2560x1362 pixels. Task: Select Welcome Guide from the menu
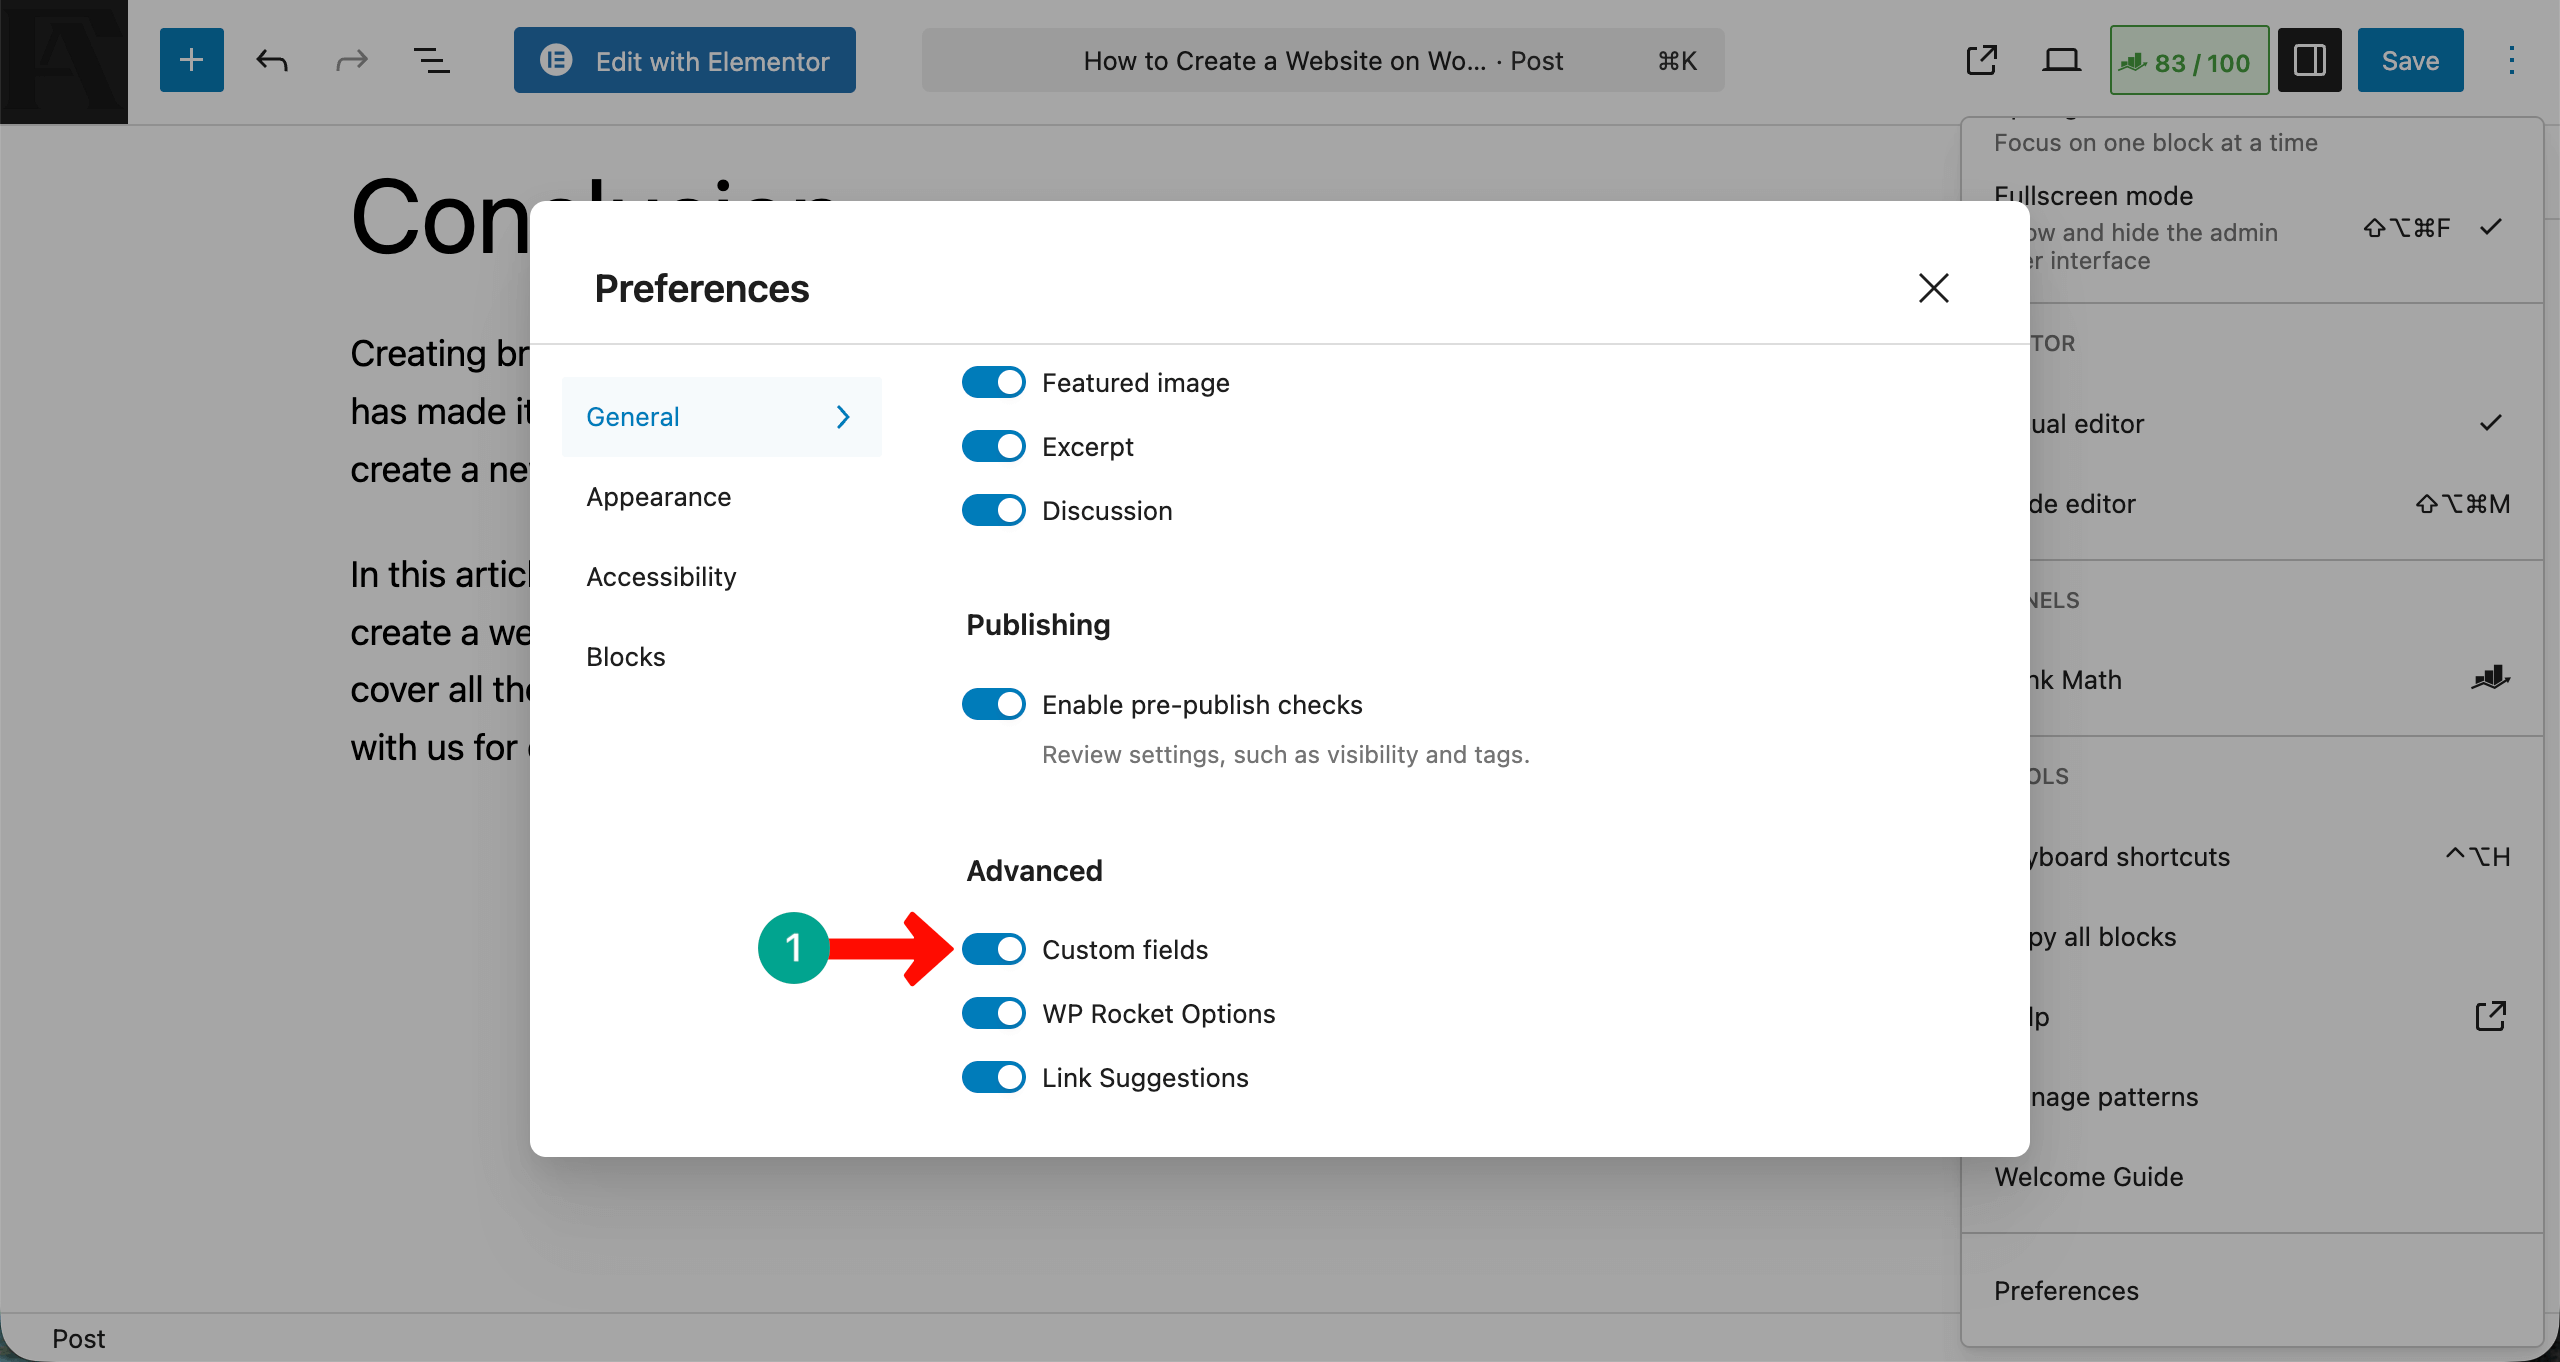pos(2088,1176)
